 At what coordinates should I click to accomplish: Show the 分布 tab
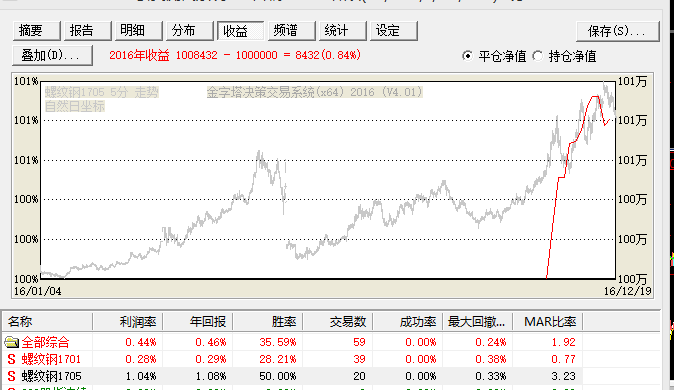coord(190,31)
